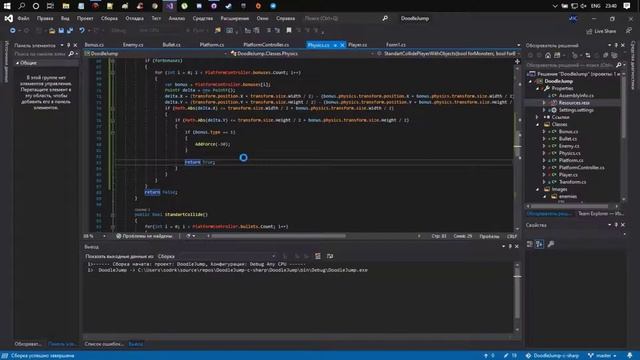
Task: Click the search magnifier in title bar
Action: click(385, 18)
